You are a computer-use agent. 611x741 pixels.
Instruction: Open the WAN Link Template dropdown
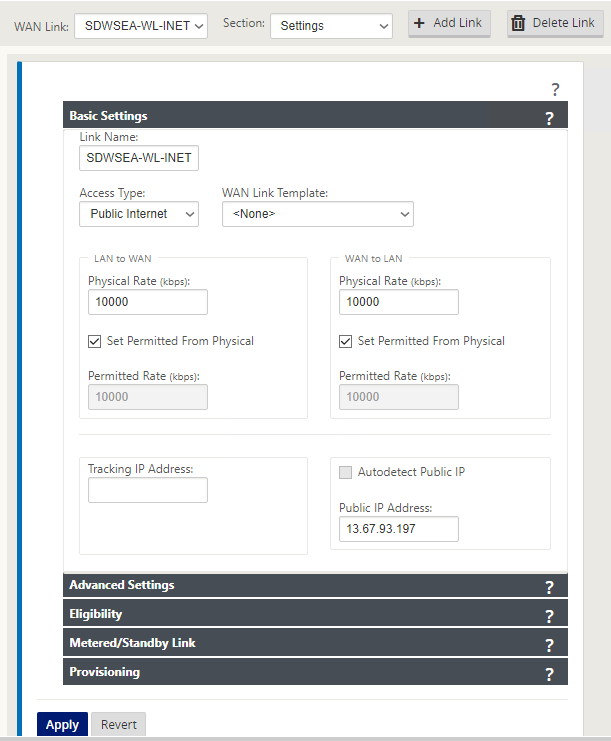tap(318, 214)
